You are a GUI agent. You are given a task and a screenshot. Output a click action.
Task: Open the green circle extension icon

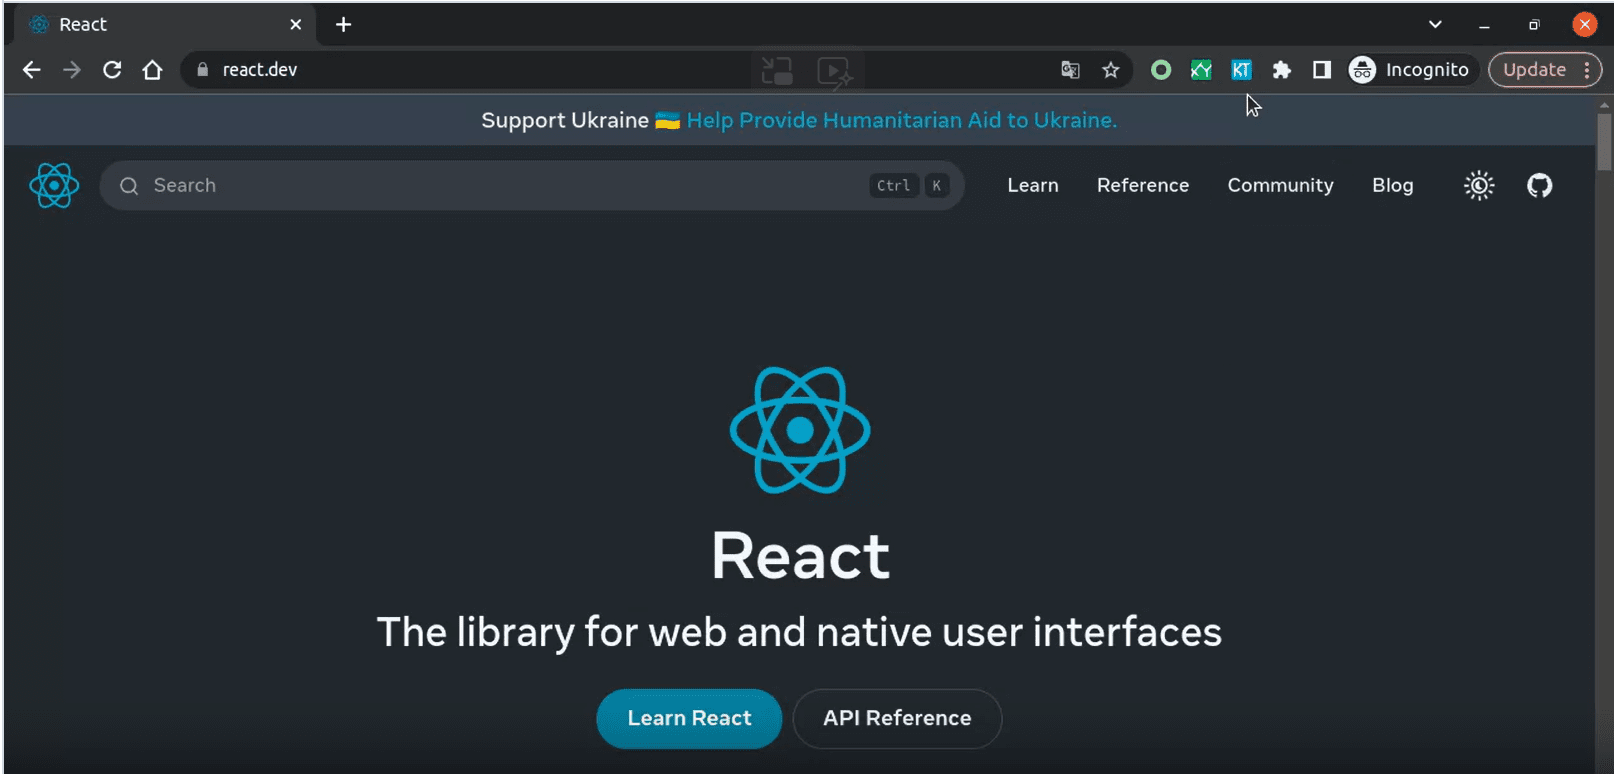[x=1161, y=70]
